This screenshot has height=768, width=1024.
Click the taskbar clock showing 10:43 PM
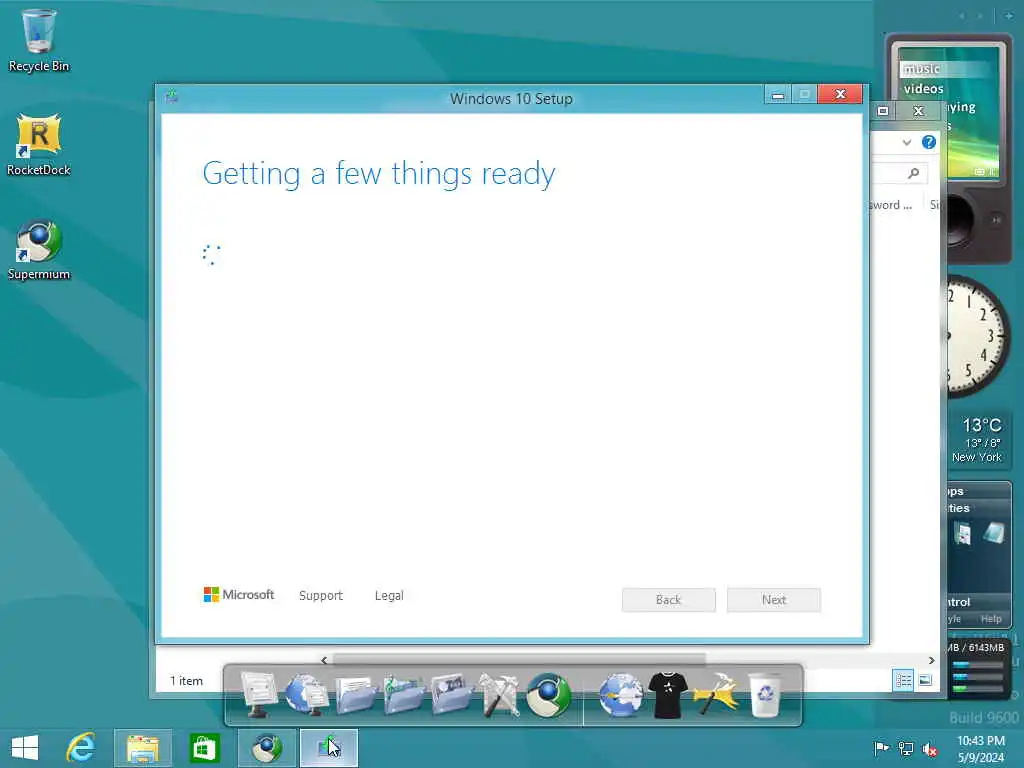[980, 748]
